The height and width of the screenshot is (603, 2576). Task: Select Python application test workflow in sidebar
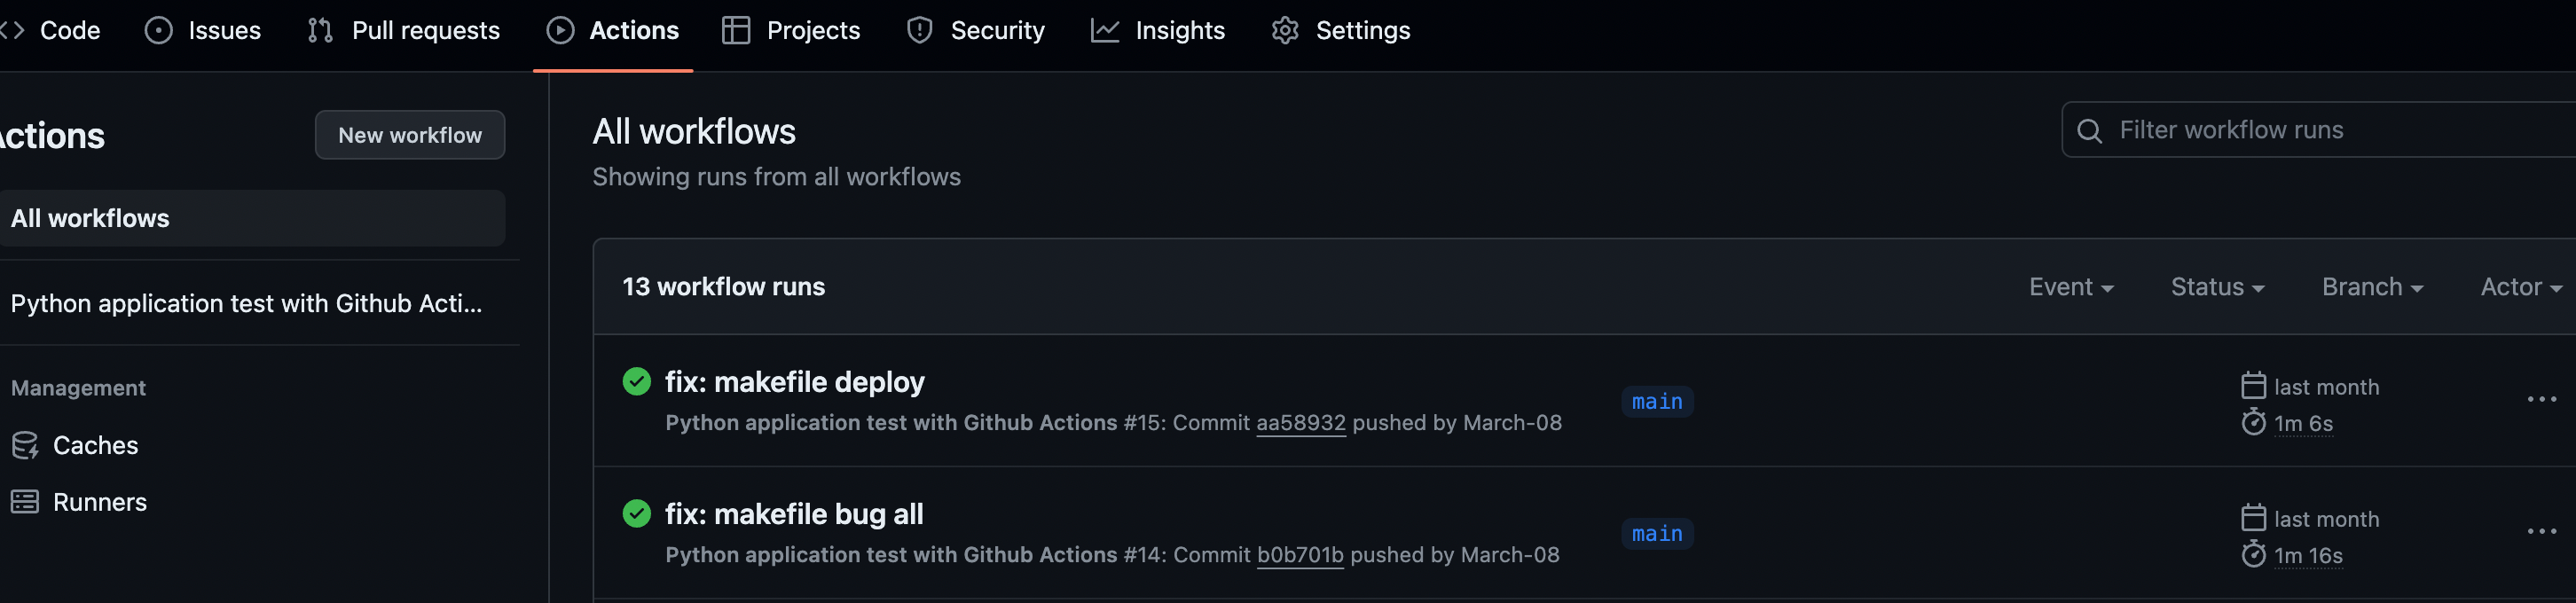tap(246, 304)
